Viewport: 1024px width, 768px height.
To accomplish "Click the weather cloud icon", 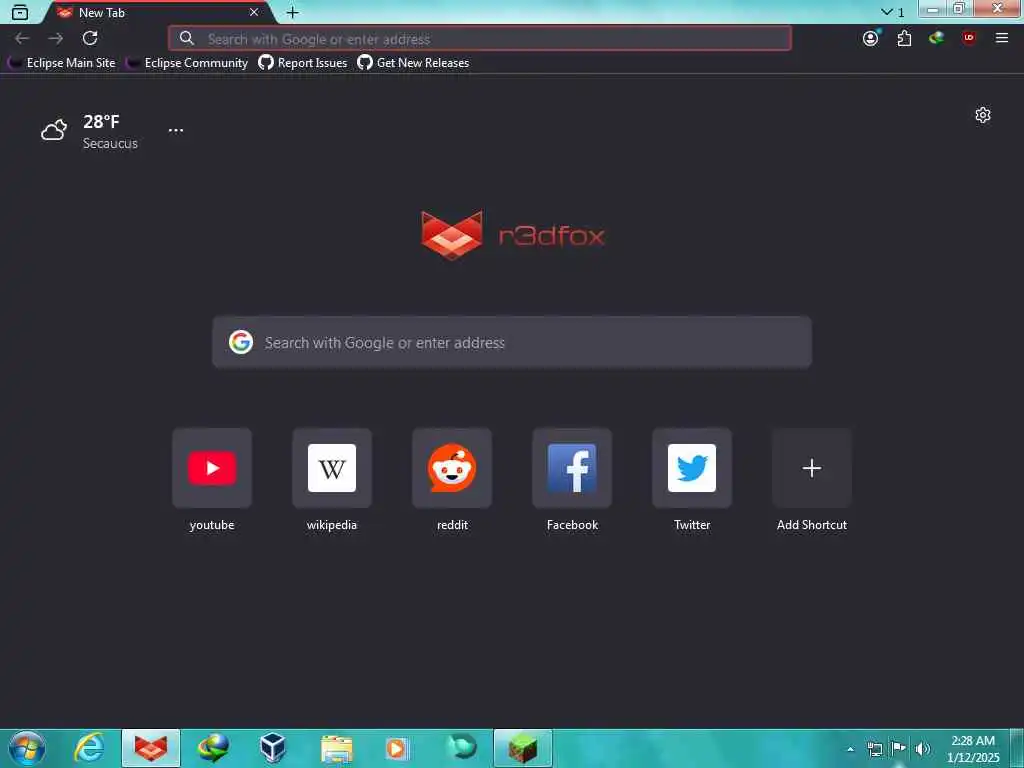I will pyautogui.click(x=54, y=130).
